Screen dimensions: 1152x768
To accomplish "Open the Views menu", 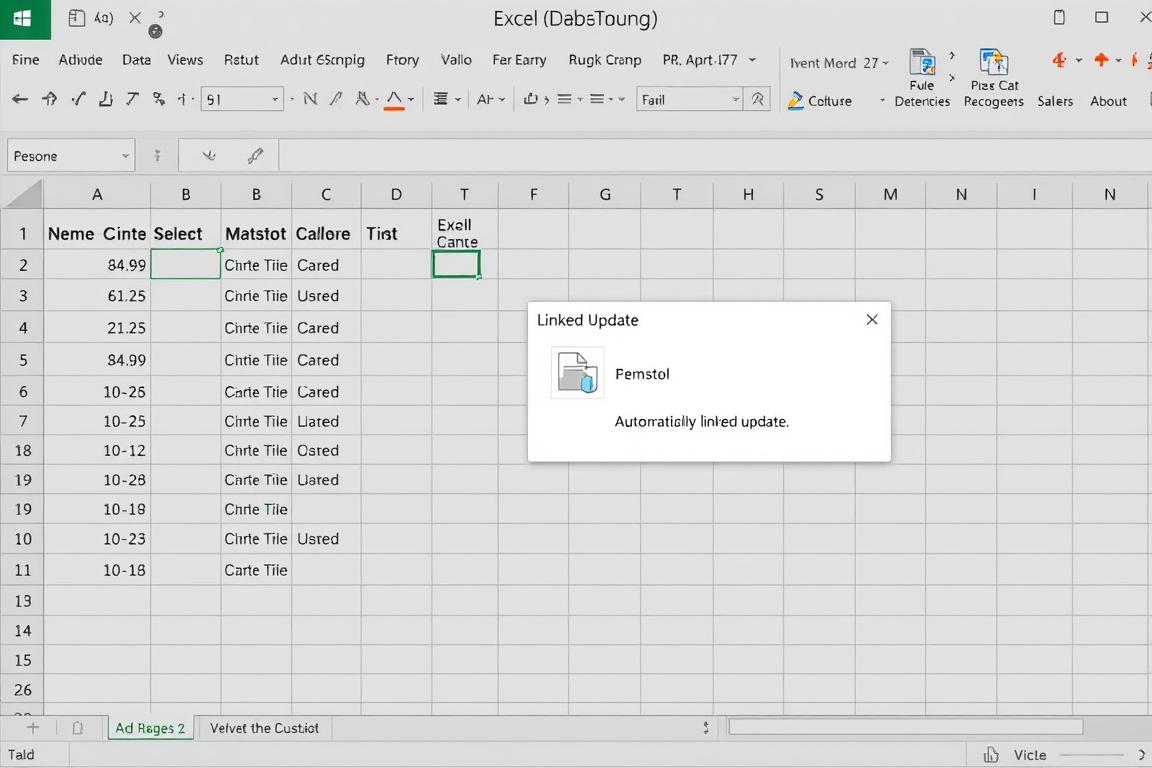I will click(185, 60).
